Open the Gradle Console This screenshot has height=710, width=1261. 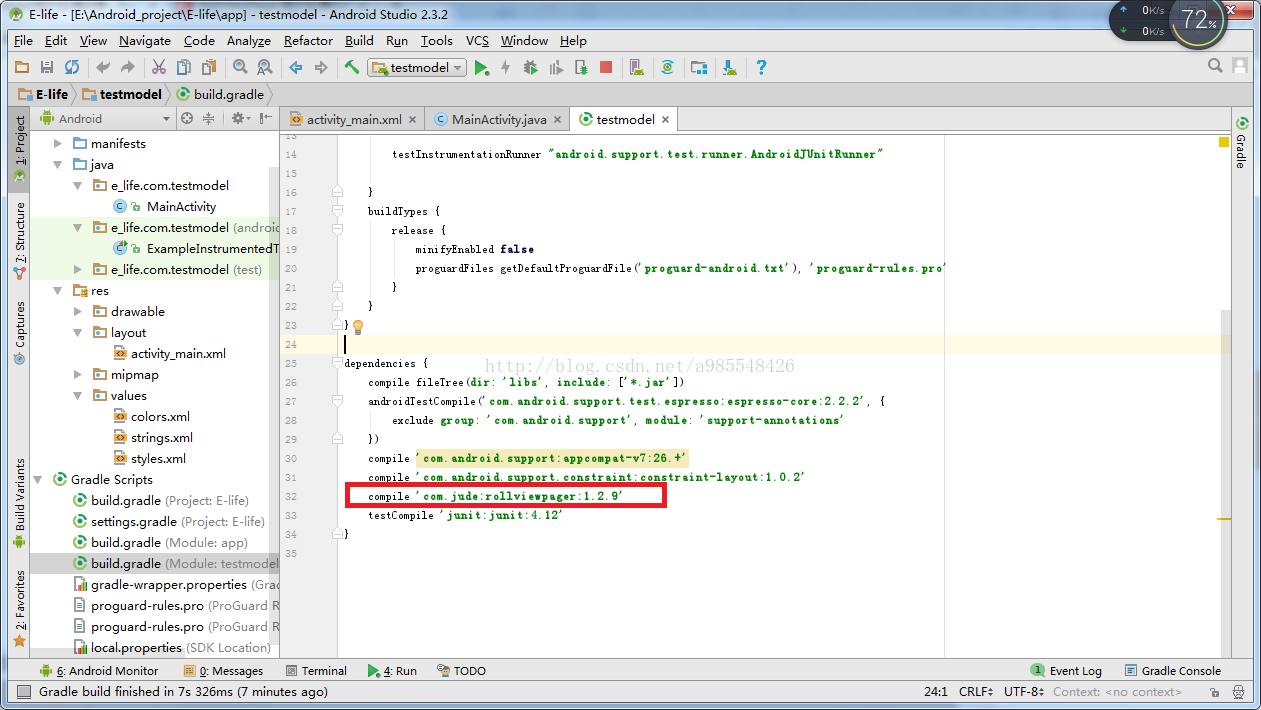[x=1173, y=671]
